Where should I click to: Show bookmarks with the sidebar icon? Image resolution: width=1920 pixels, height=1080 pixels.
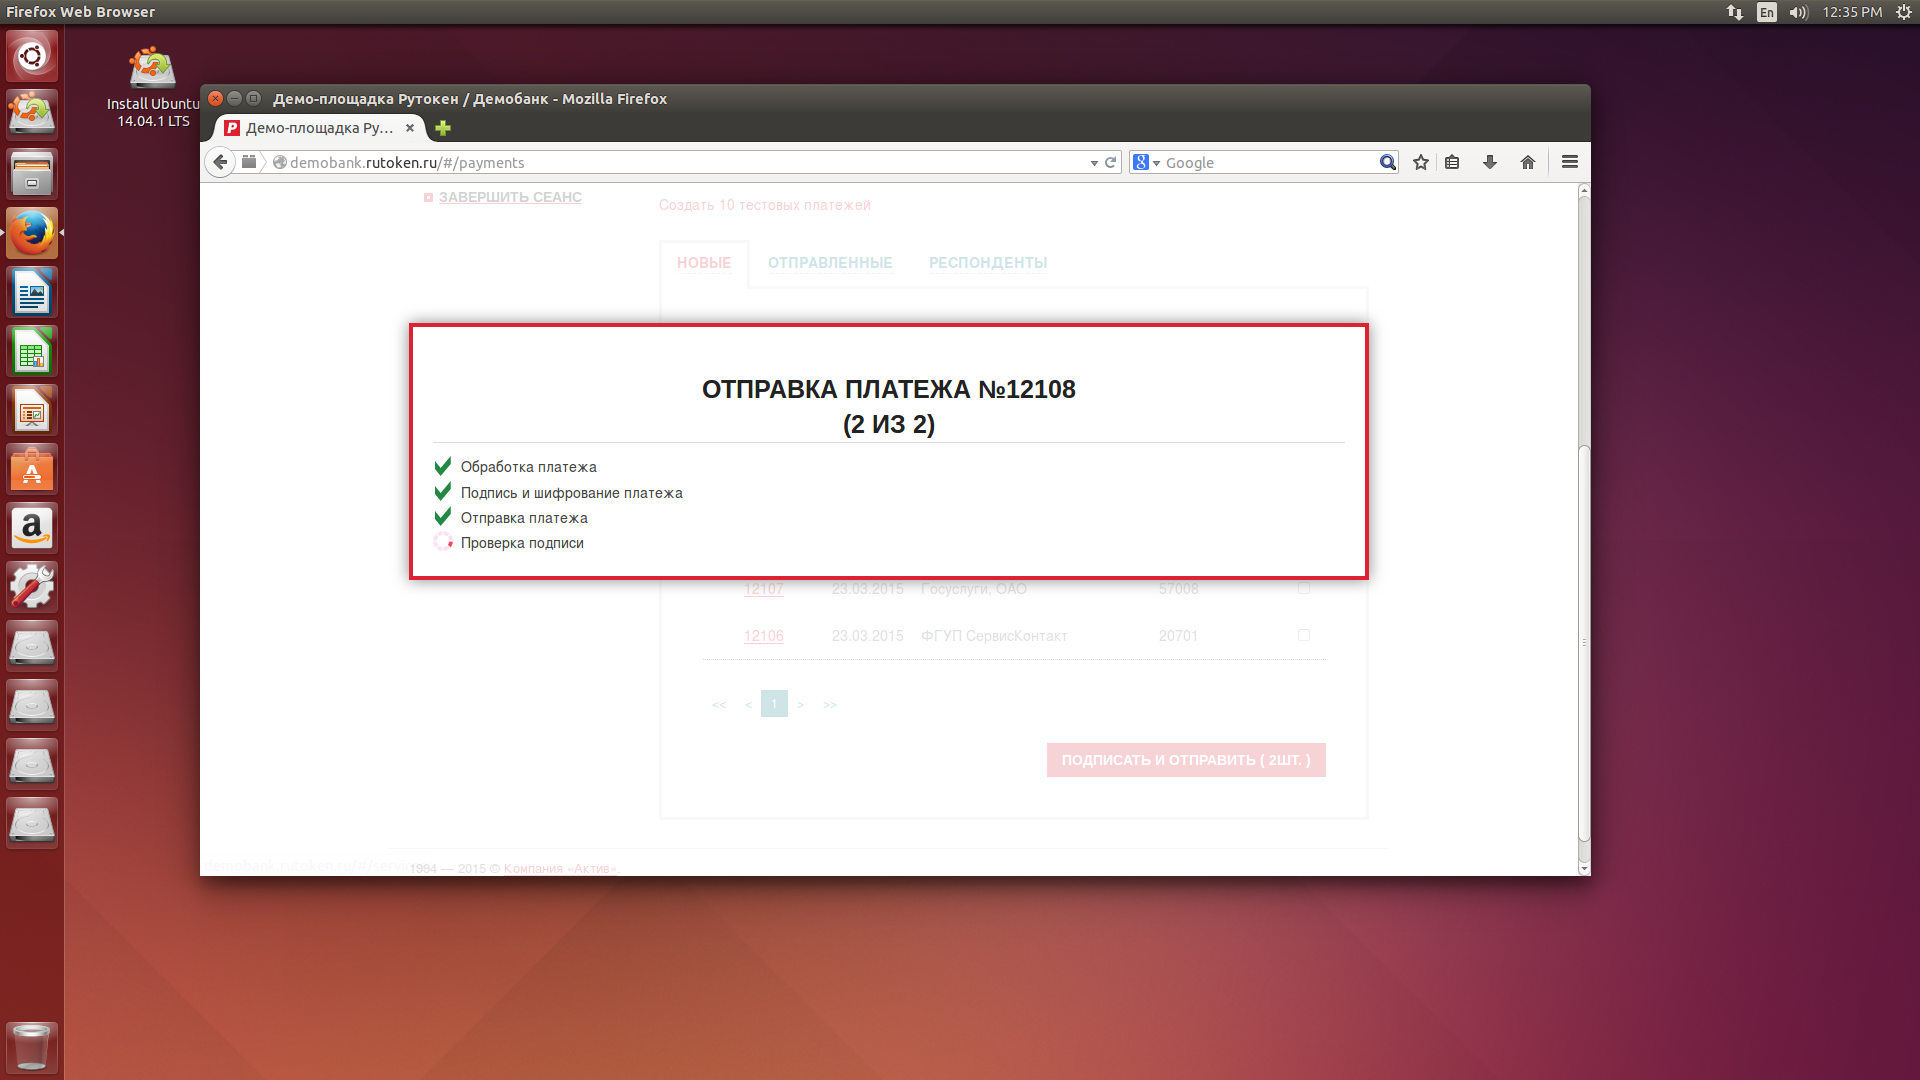tap(1452, 162)
